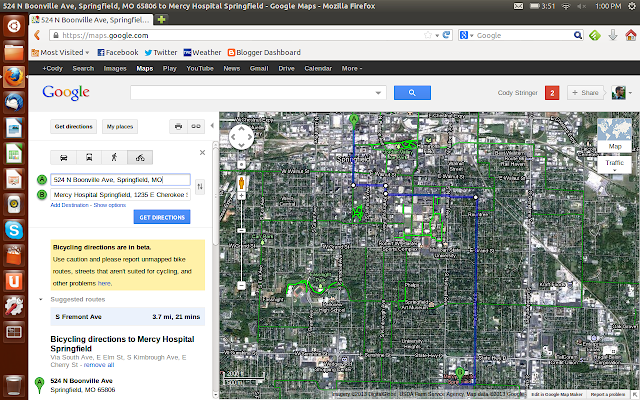
Task: Click the browser search magnifier icon
Action: click(x=578, y=35)
